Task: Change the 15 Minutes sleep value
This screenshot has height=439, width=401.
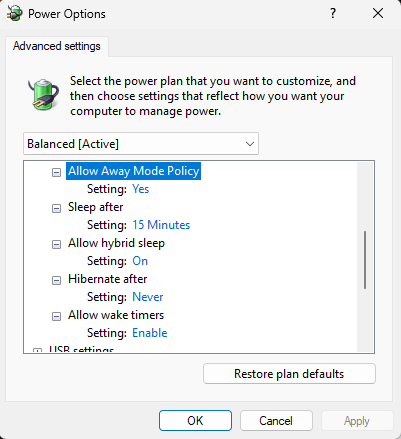Action: point(161,225)
